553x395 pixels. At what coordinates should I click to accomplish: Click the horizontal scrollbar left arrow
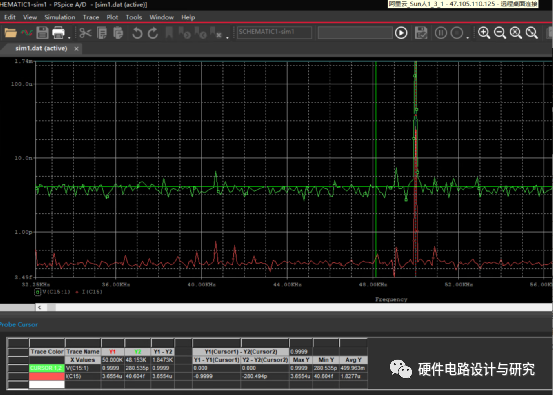pyautogui.click(x=40, y=307)
